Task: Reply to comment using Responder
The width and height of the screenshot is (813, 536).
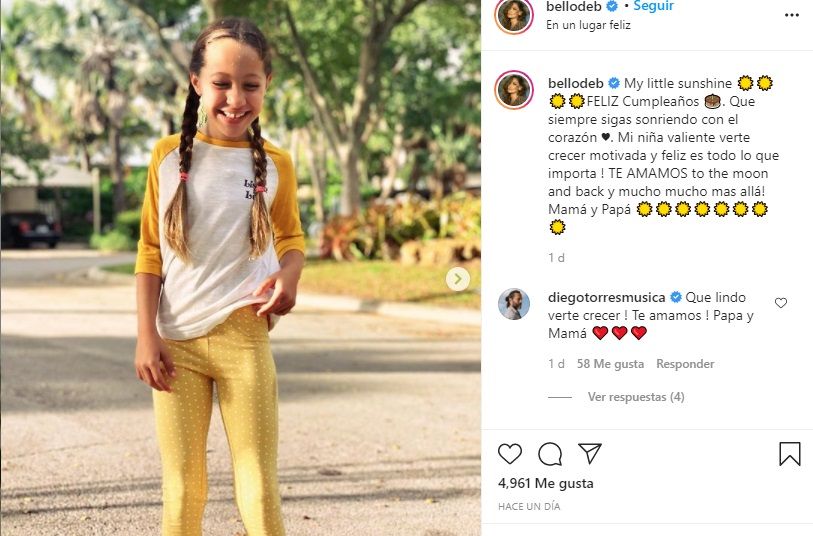Action: (685, 364)
